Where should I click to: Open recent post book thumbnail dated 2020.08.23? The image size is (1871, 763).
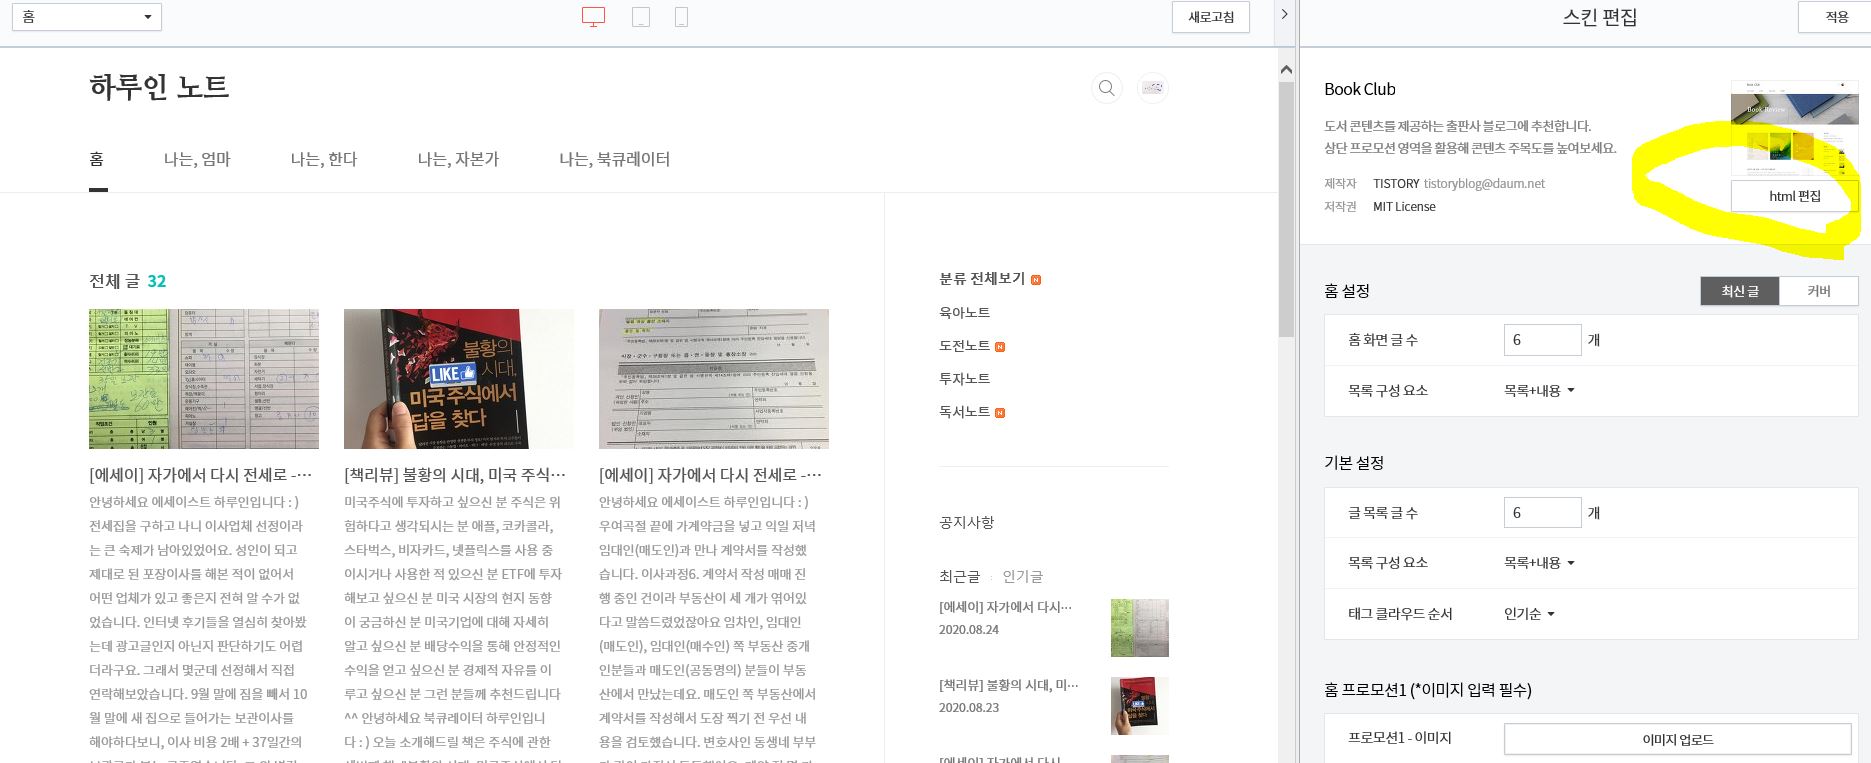pos(1140,706)
